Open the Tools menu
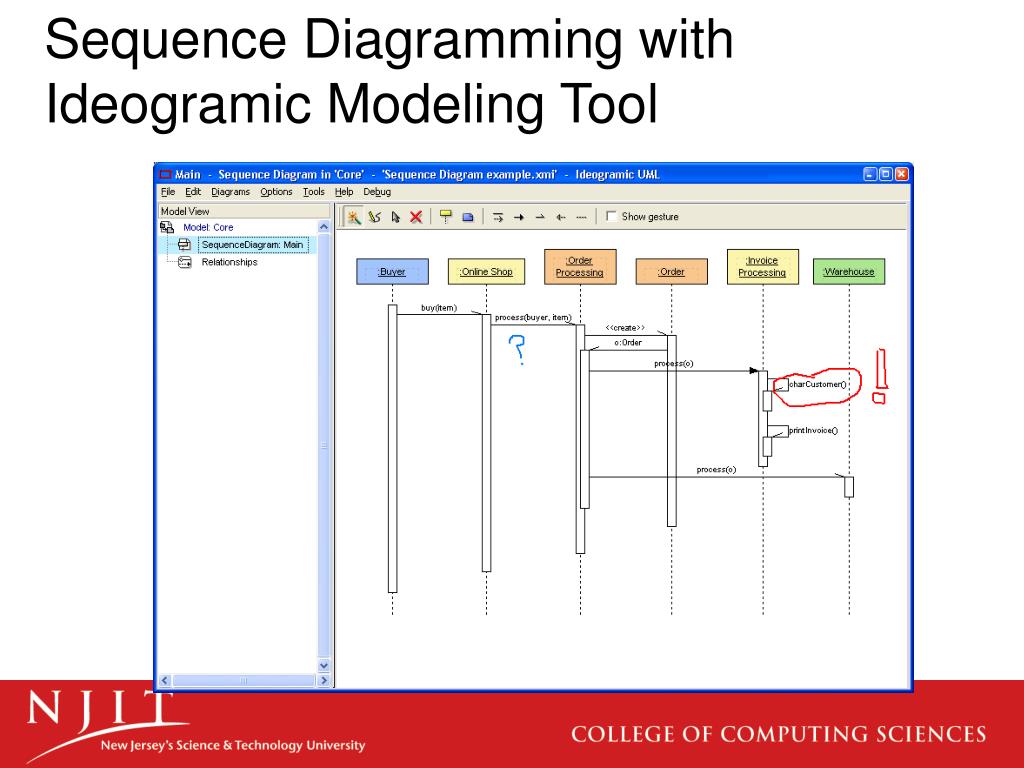The height and width of the screenshot is (768, 1024). coord(313,192)
